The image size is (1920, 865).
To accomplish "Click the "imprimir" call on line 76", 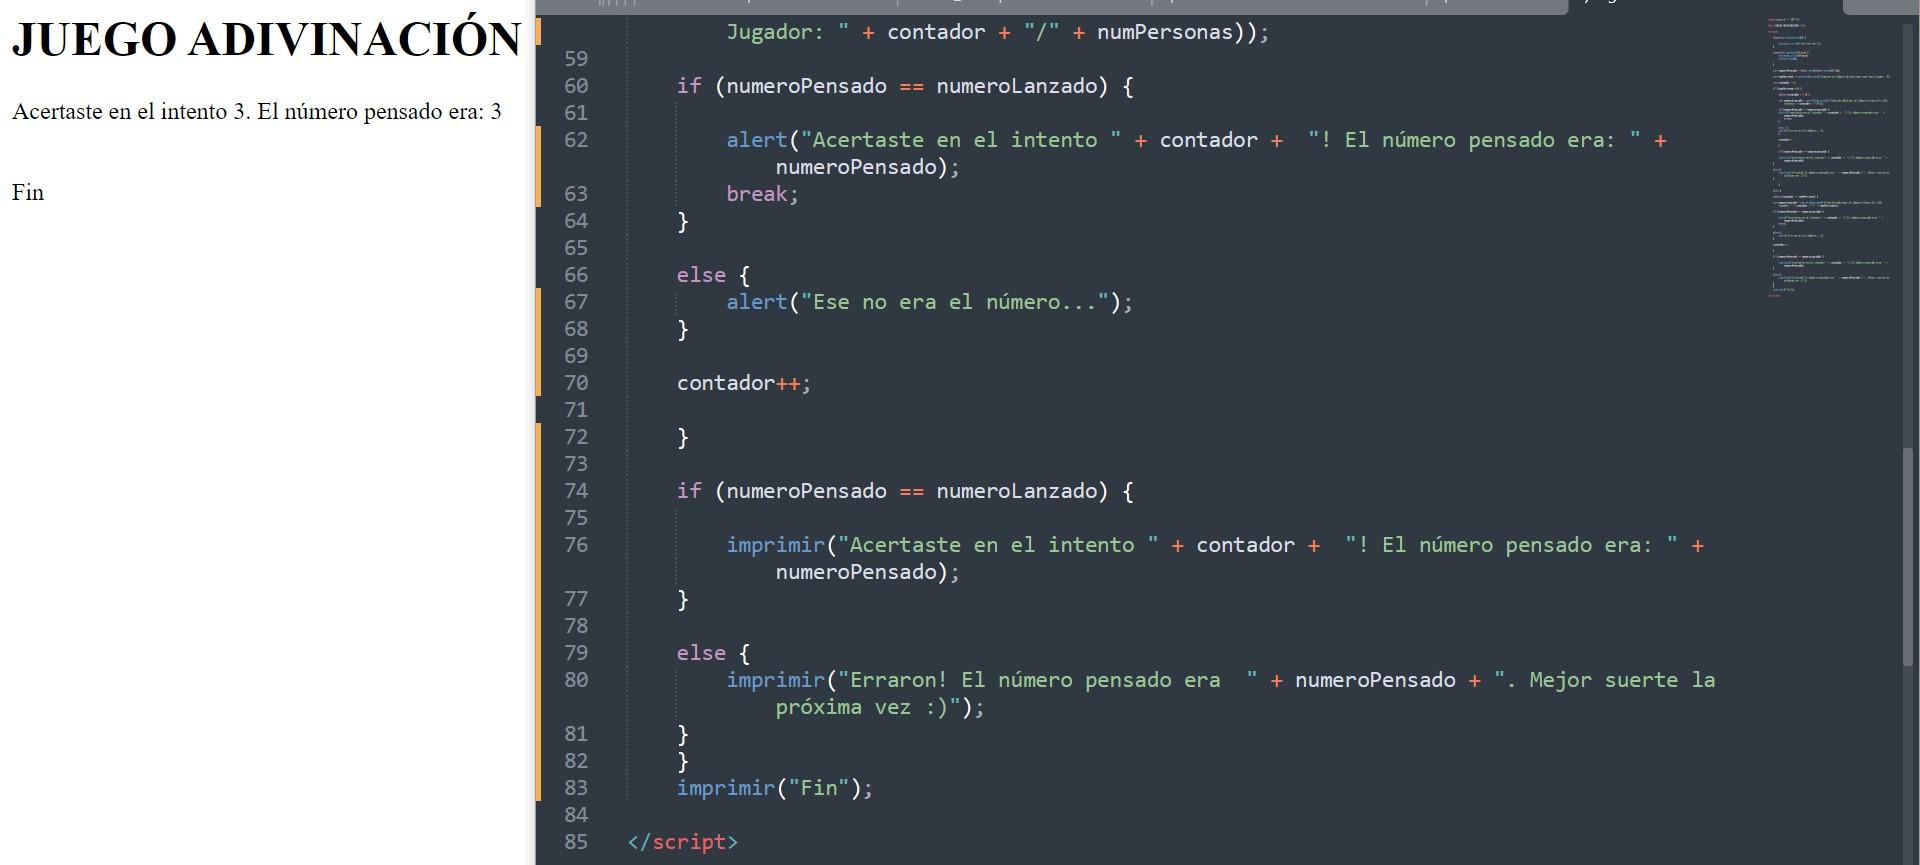I will [775, 545].
